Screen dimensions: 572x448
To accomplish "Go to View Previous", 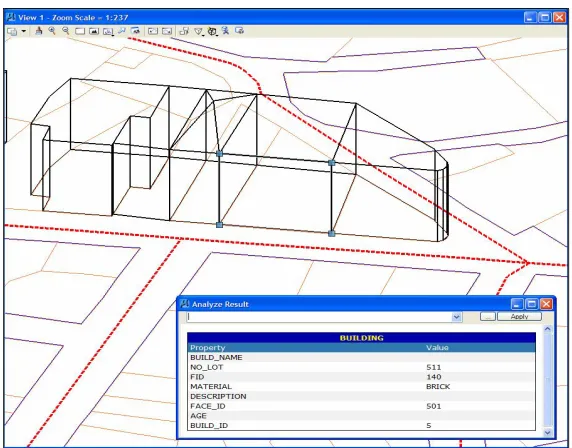I will [153, 31].
